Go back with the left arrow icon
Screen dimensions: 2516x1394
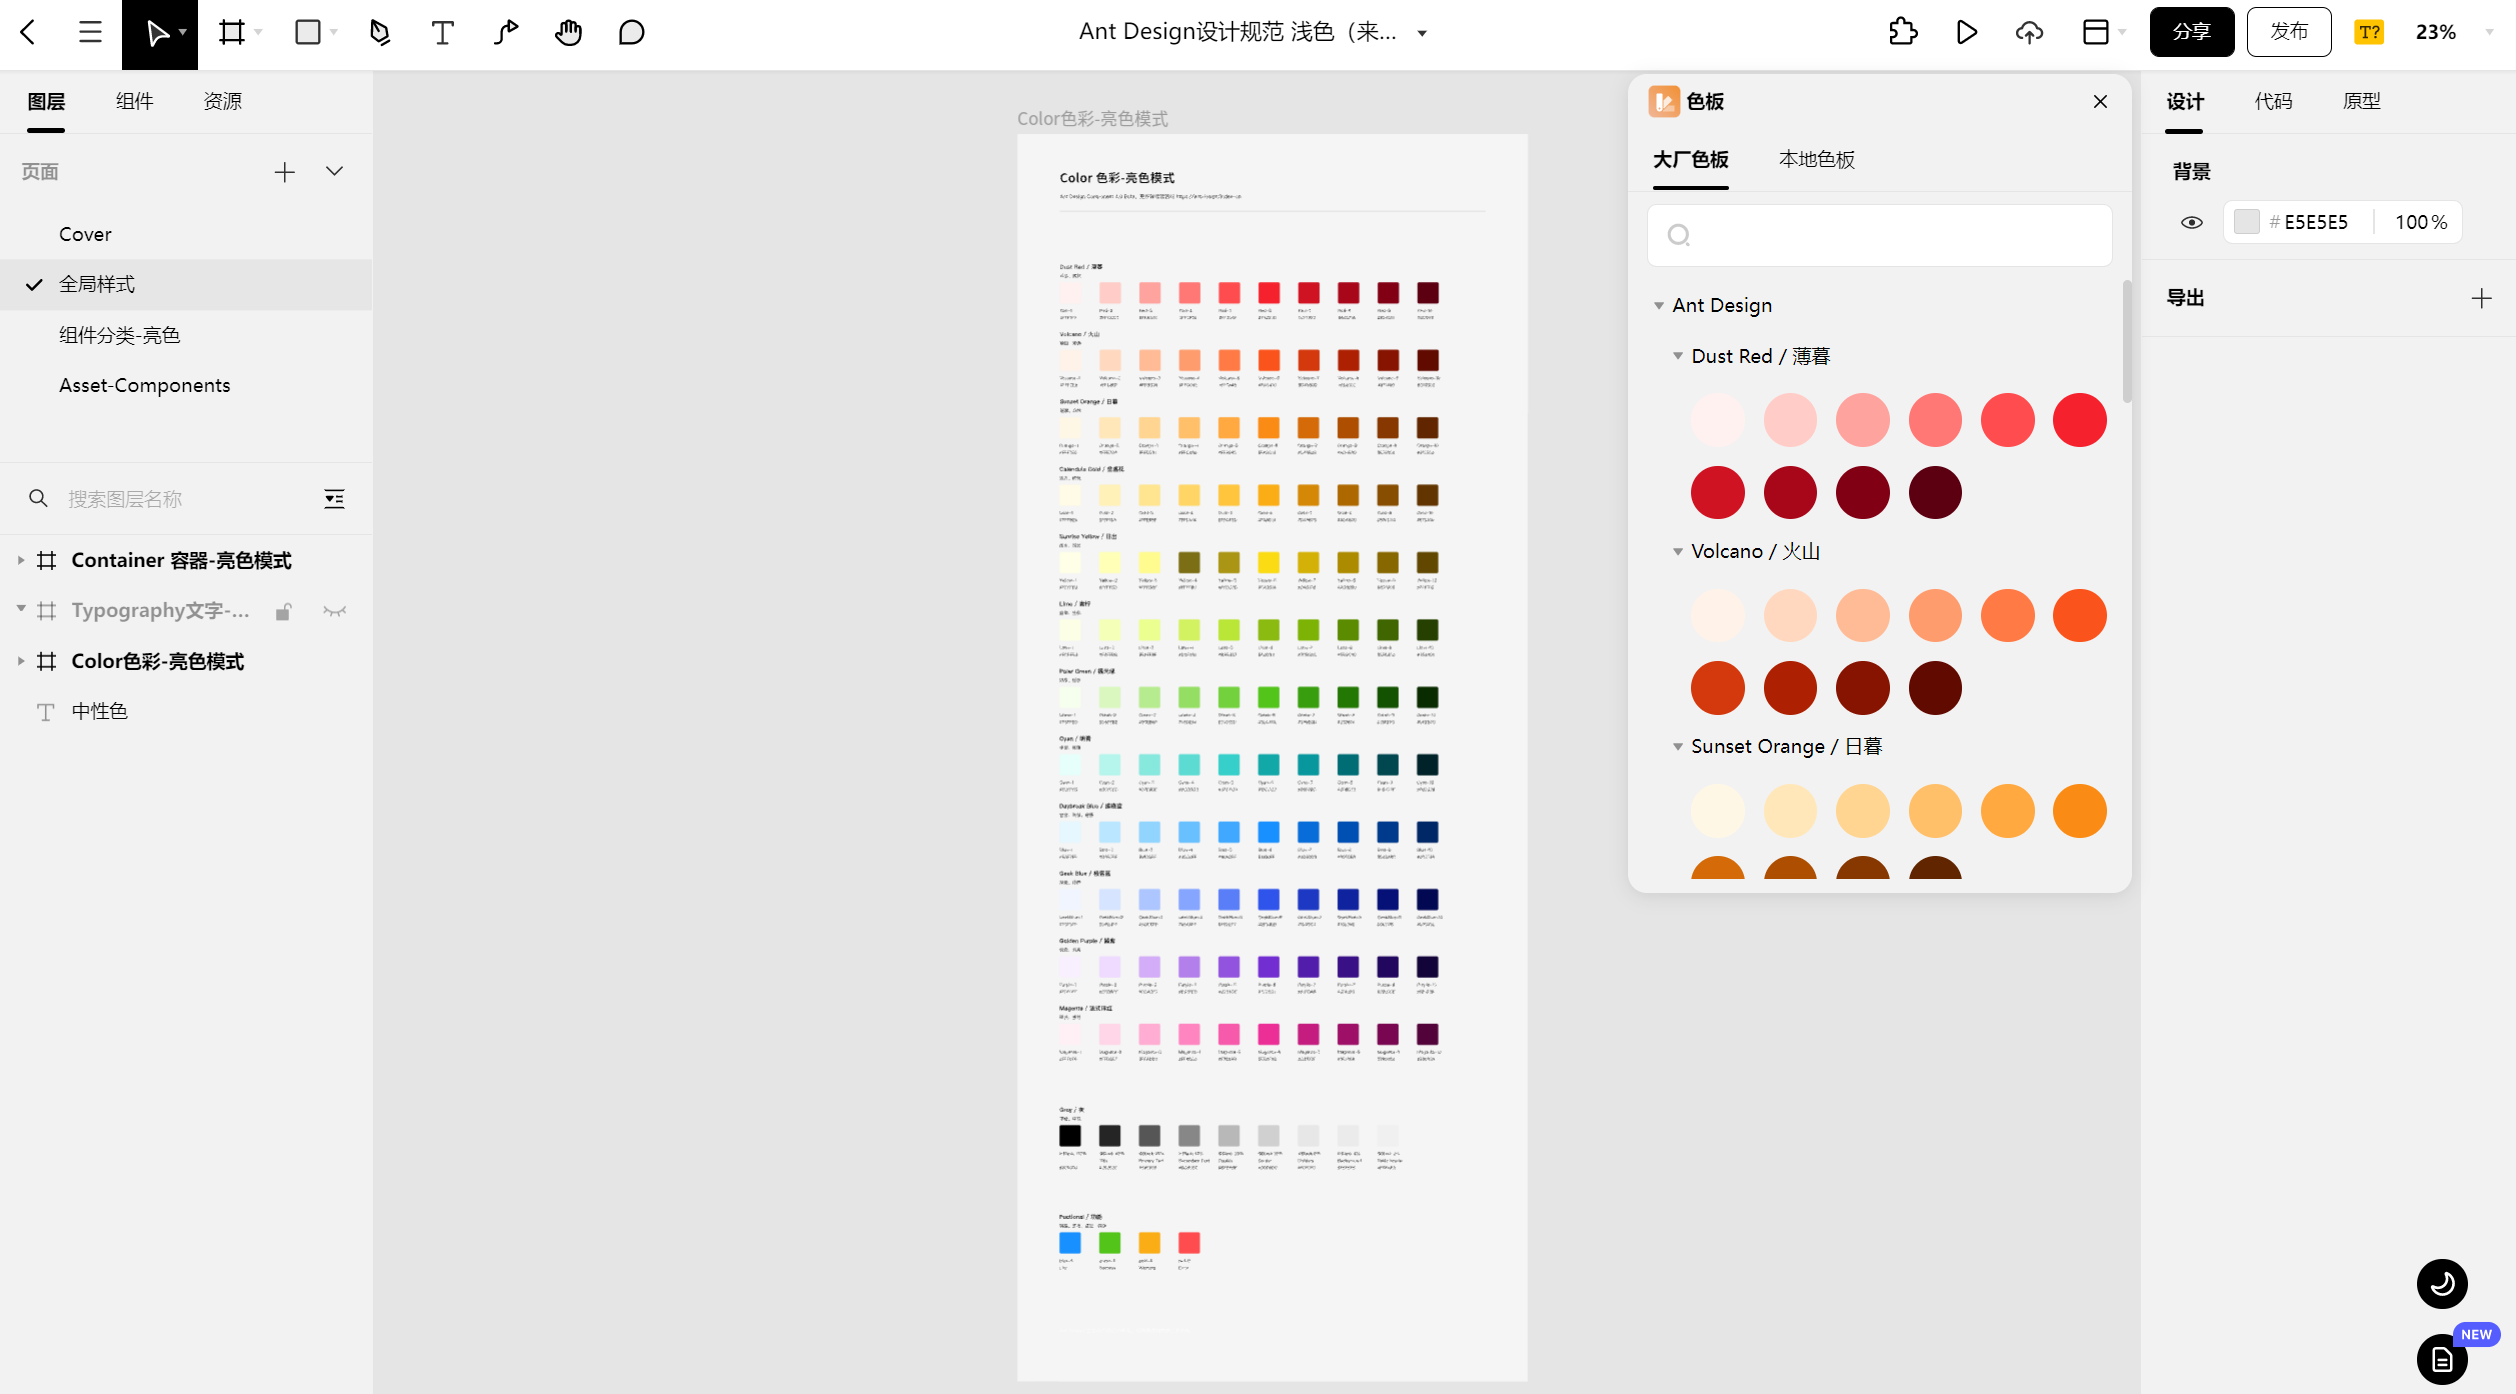(x=29, y=33)
